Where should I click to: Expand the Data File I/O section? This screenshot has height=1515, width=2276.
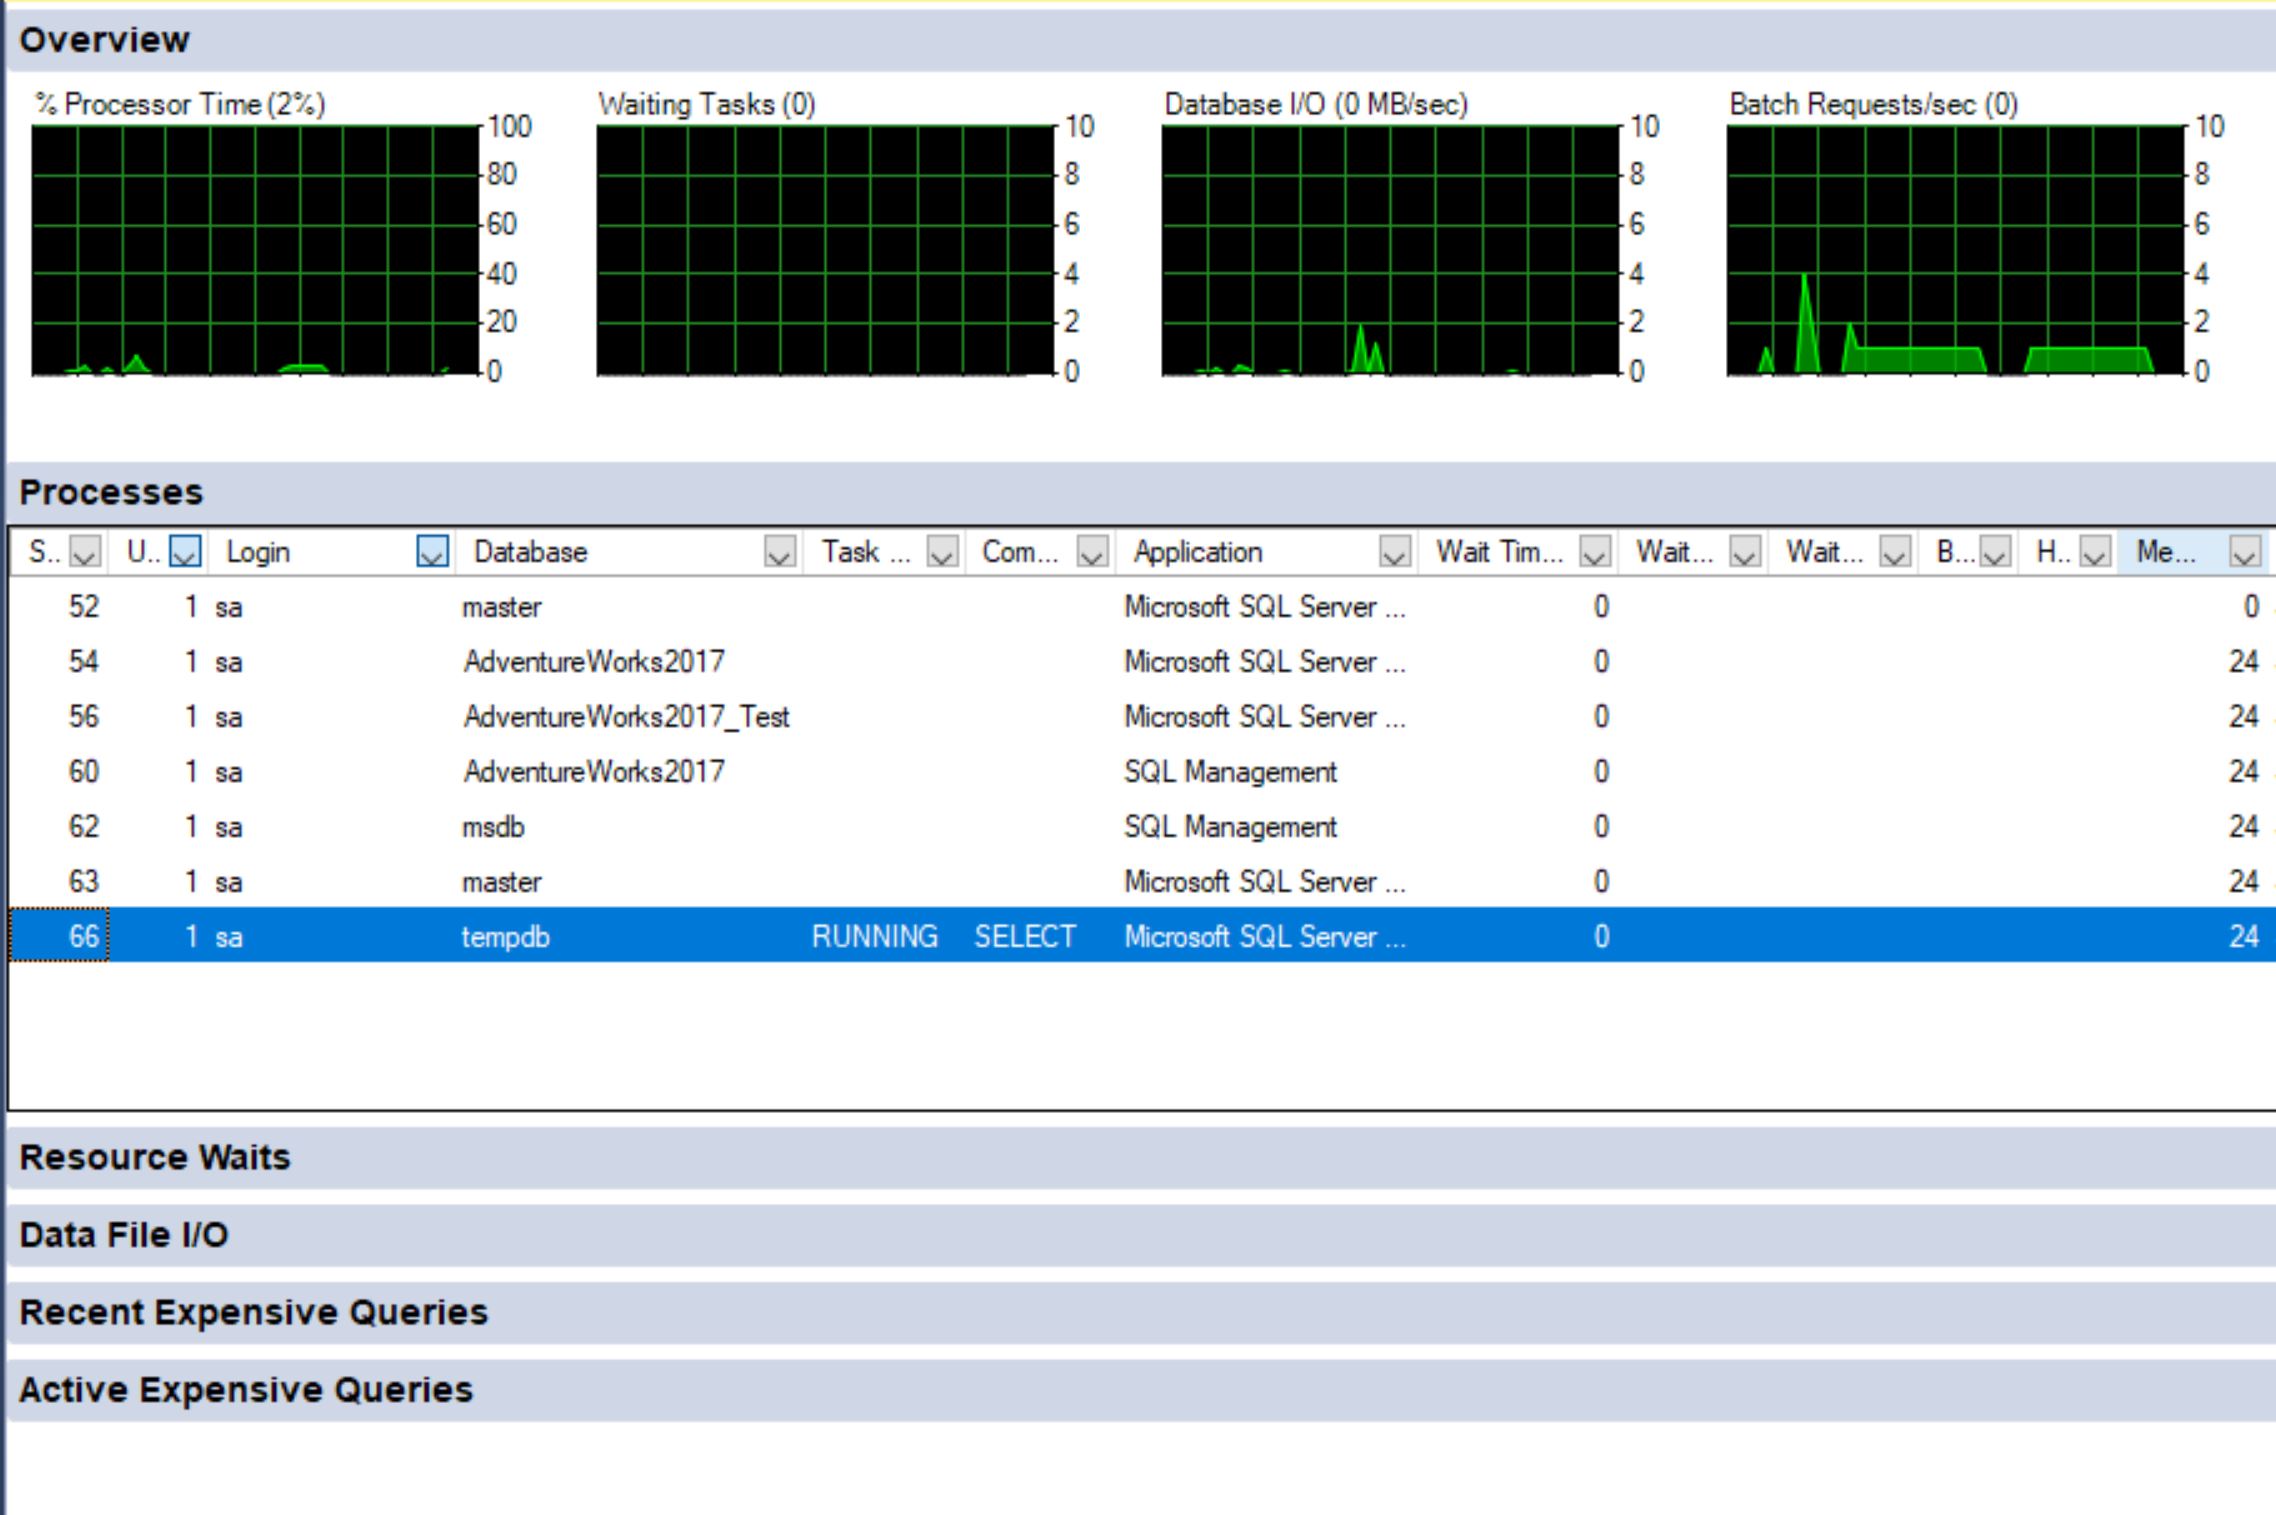coord(124,1235)
